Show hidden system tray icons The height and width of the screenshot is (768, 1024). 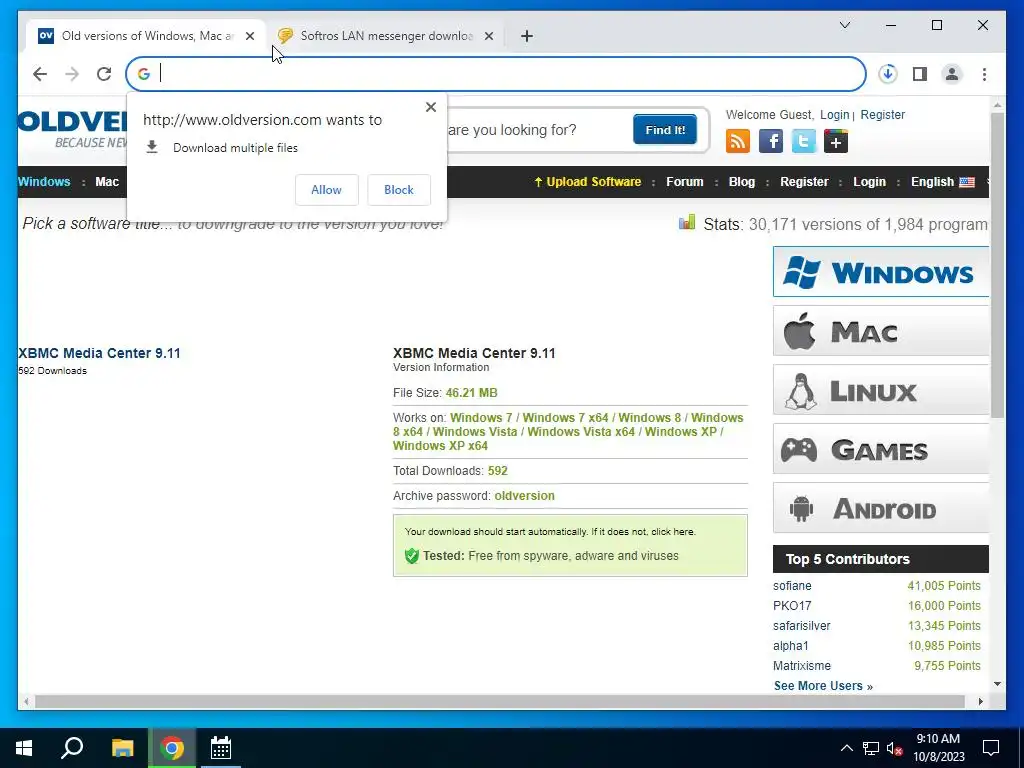coord(846,748)
